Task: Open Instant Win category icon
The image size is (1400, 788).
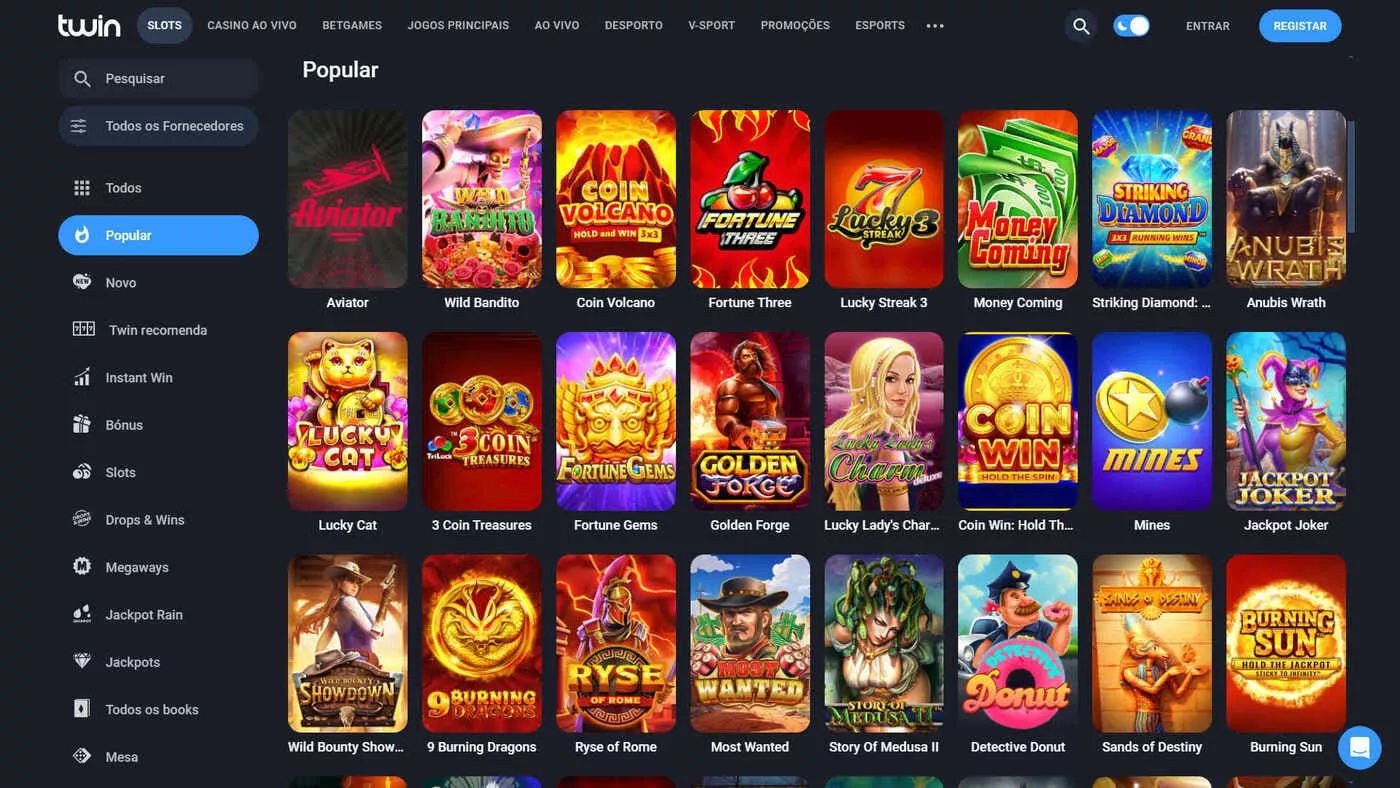Action: (x=82, y=378)
